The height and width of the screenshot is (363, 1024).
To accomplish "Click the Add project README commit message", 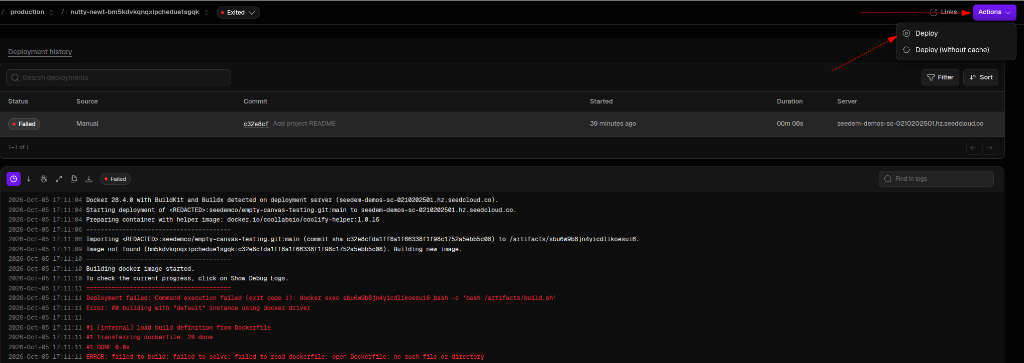I will coord(304,124).
